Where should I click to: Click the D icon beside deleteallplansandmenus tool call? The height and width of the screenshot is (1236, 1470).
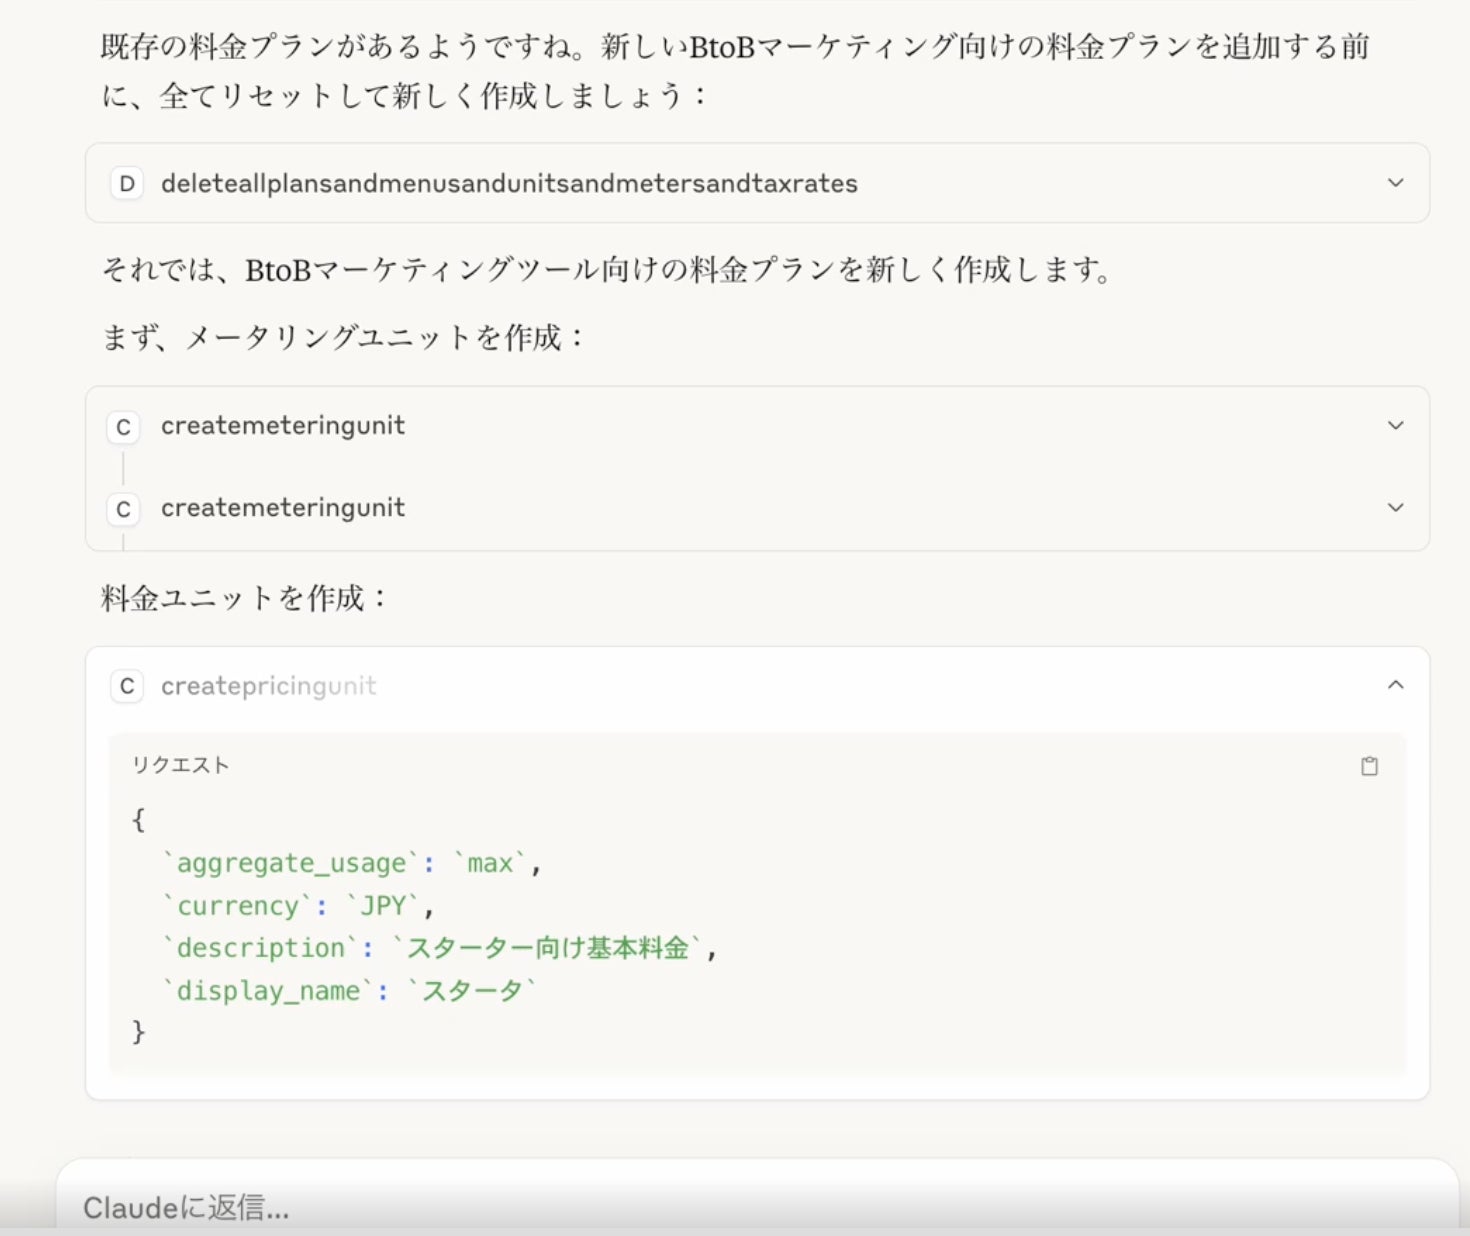127,184
